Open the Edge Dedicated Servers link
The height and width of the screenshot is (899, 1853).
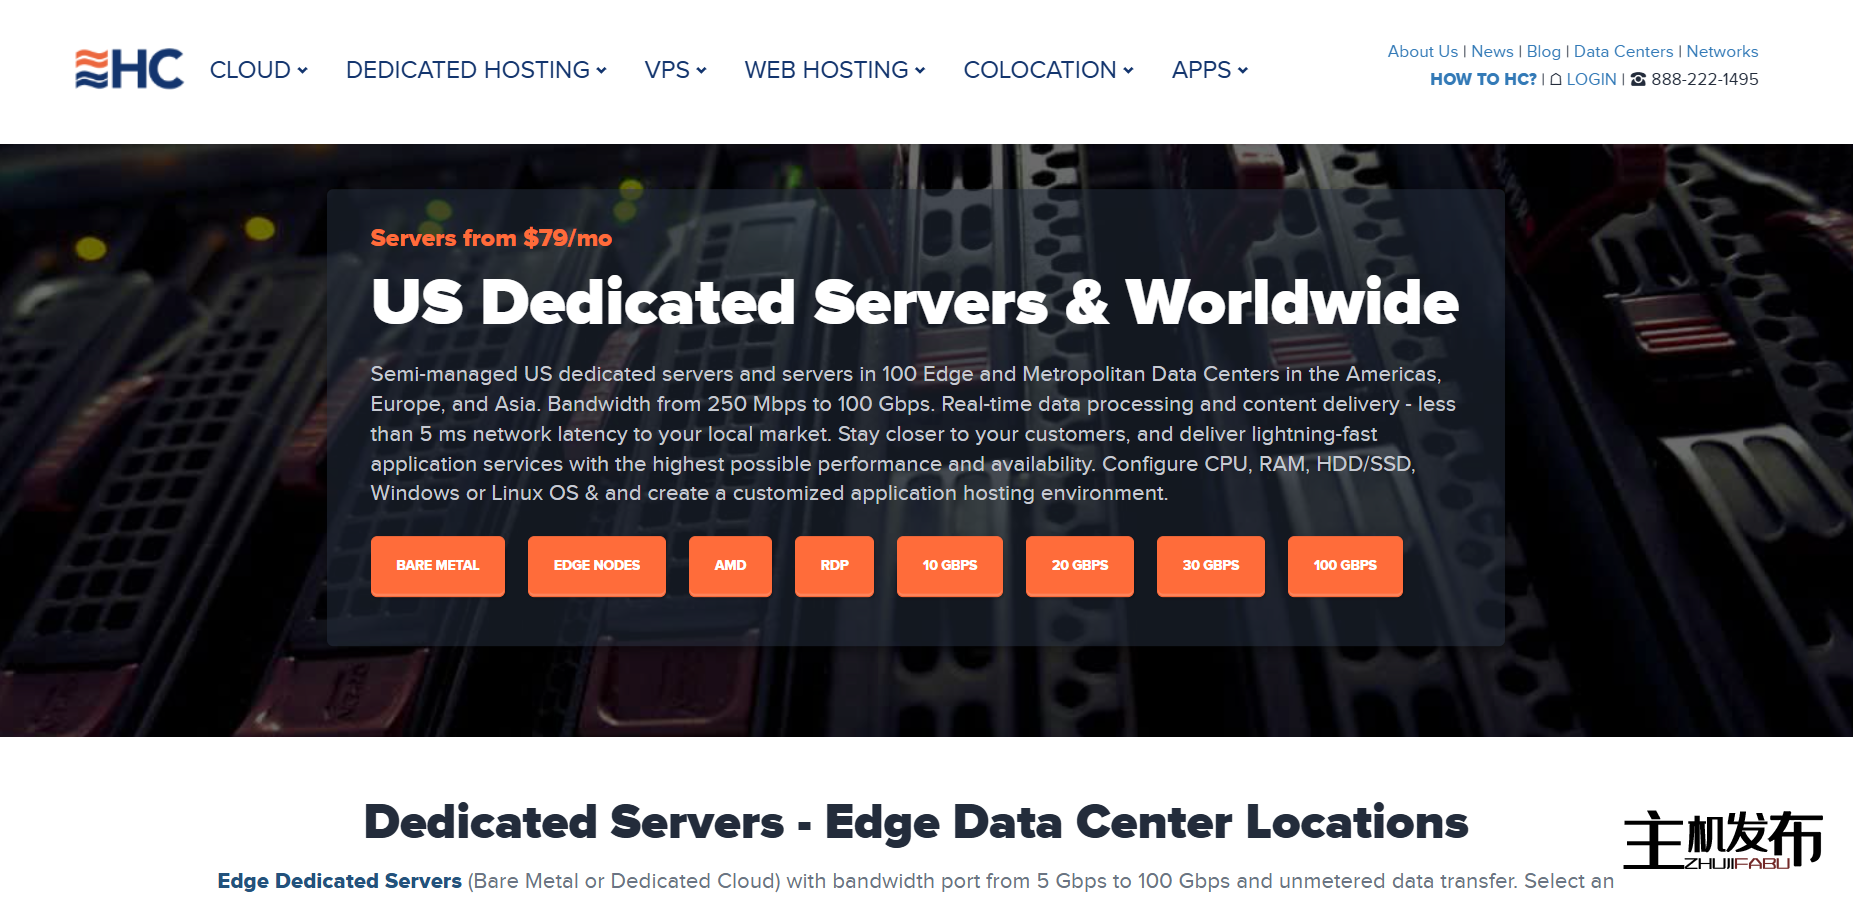340,881
